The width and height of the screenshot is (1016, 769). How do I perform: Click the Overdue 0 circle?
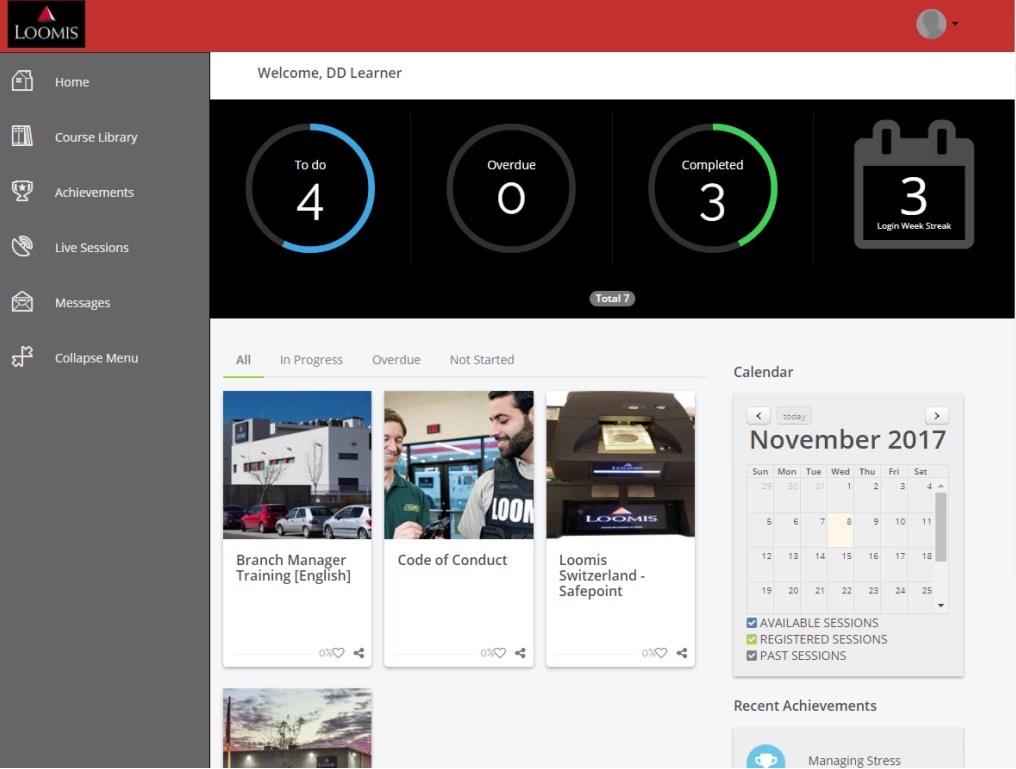click(511, 188)
